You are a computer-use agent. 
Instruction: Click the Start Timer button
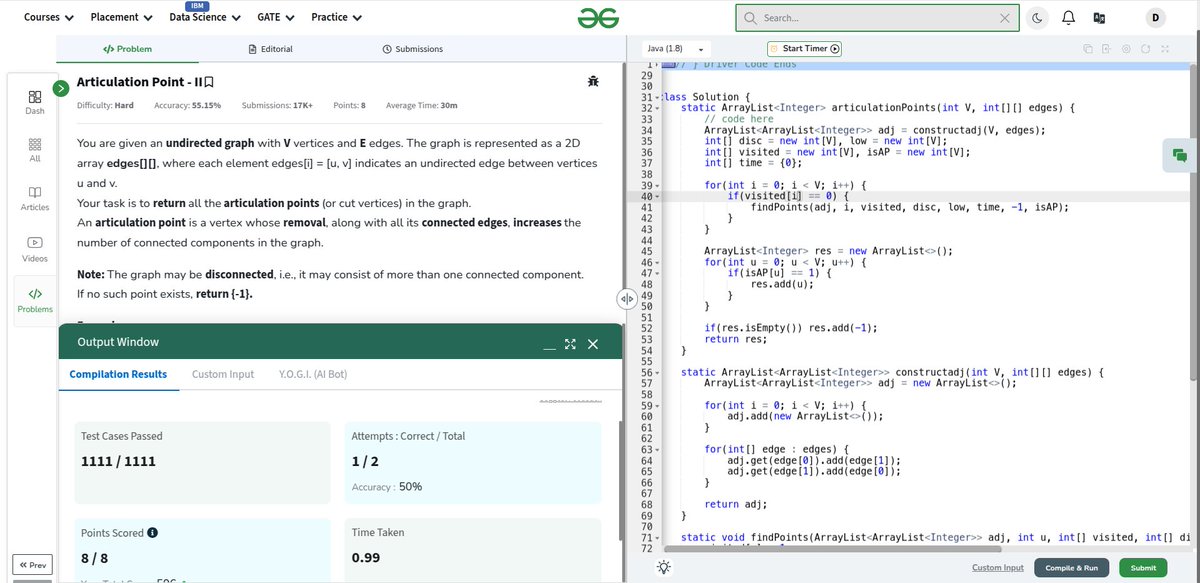coord(804,48)
